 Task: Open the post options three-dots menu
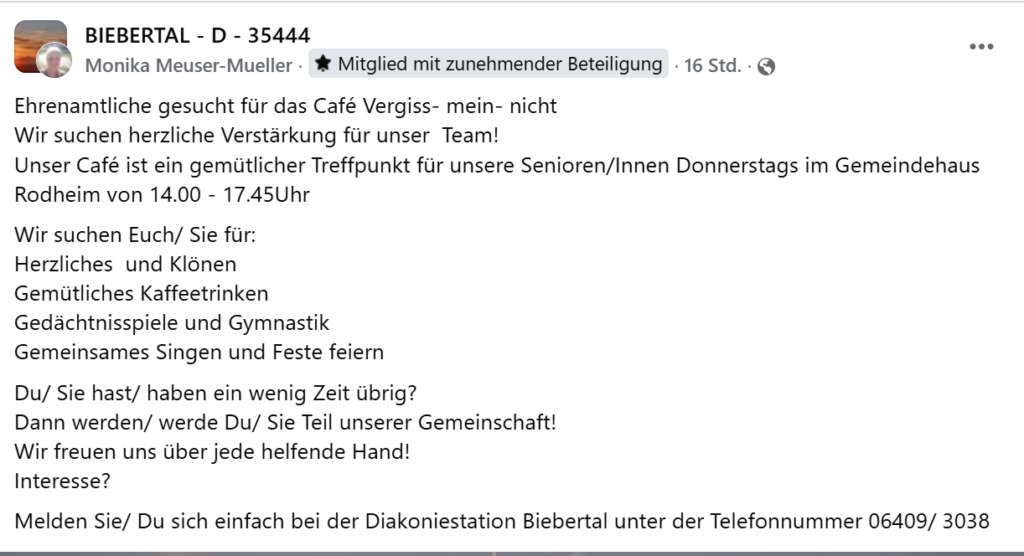tap(981, 47)
